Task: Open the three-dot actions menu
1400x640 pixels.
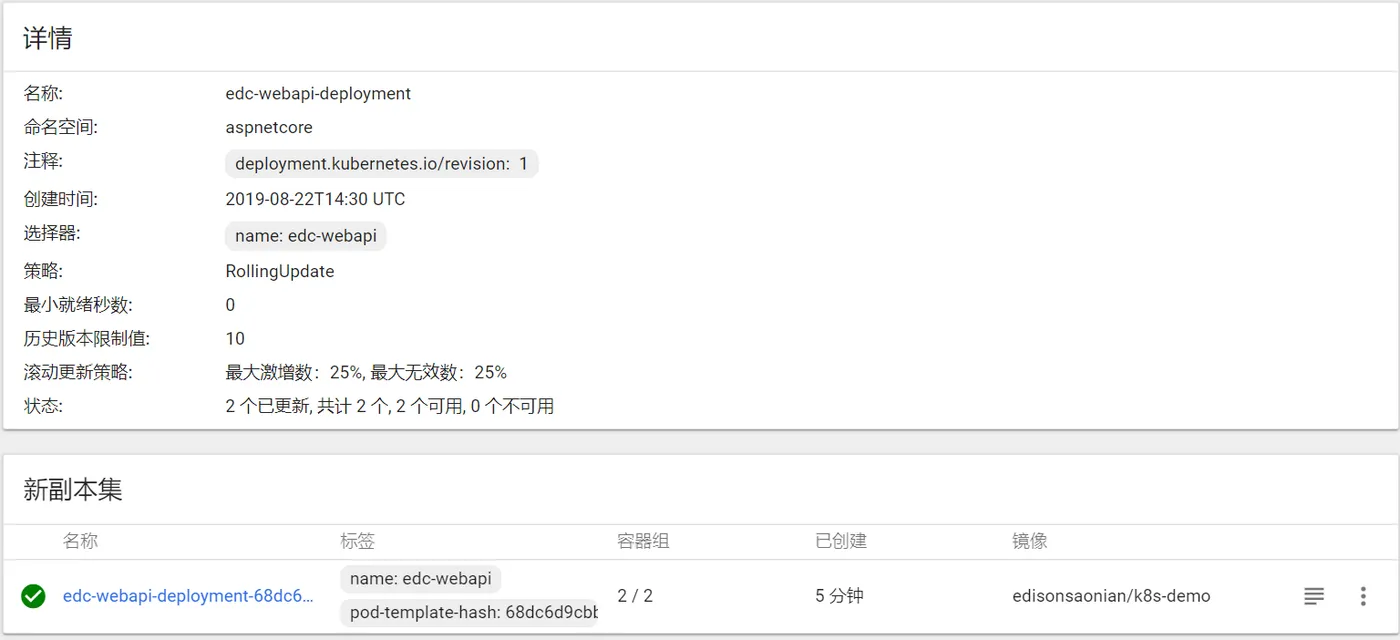Action: point(1363,596)
